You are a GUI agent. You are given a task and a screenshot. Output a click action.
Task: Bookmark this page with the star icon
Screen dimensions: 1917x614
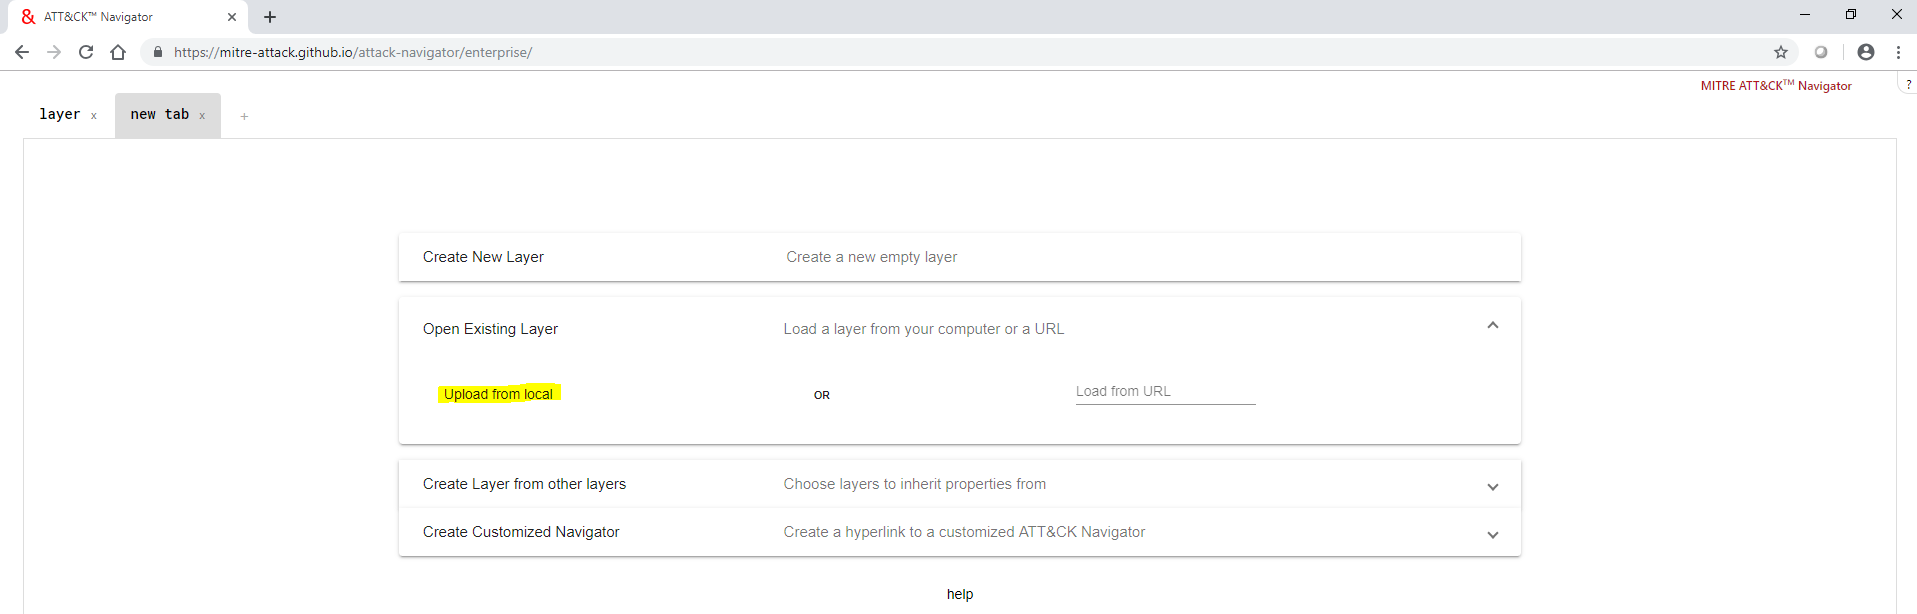pos(1781,52)
